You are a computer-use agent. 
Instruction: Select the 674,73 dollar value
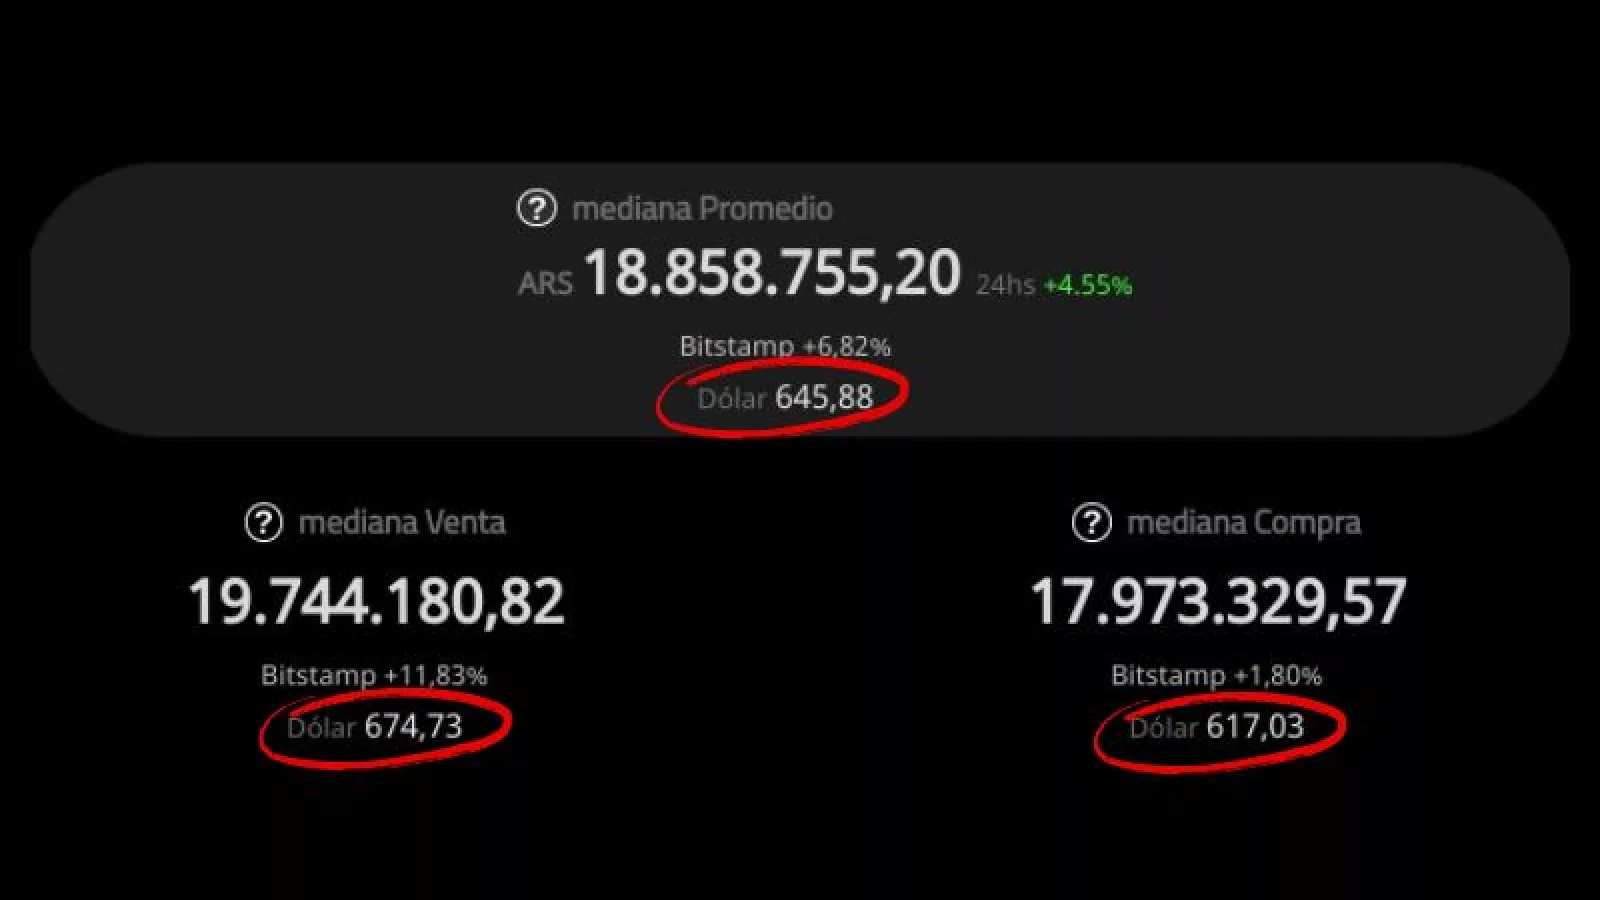pos(413,726)
